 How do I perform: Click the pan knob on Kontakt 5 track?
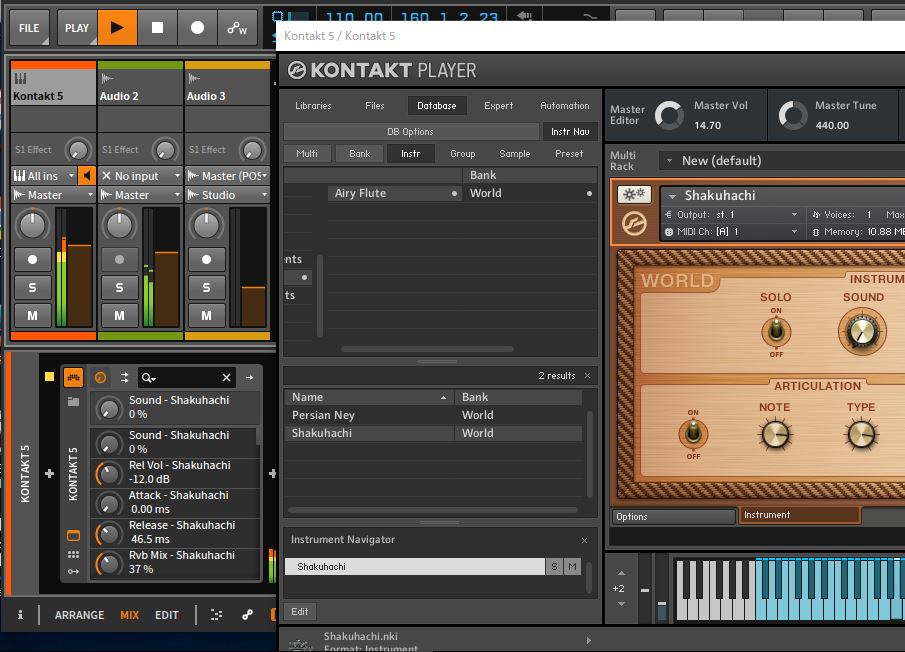click(32, 224)
